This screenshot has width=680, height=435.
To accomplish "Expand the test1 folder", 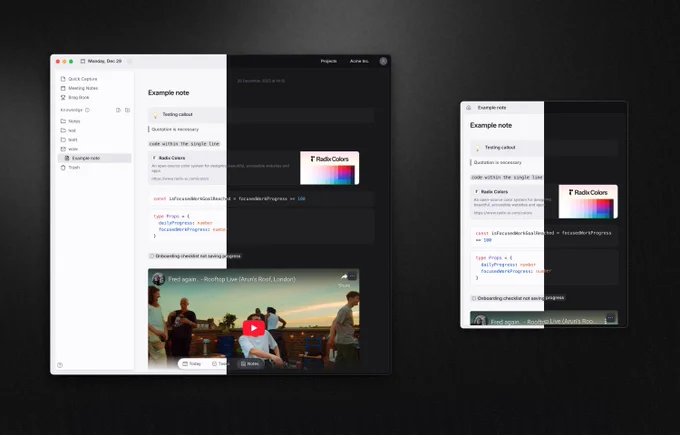I will click(69, 140).
